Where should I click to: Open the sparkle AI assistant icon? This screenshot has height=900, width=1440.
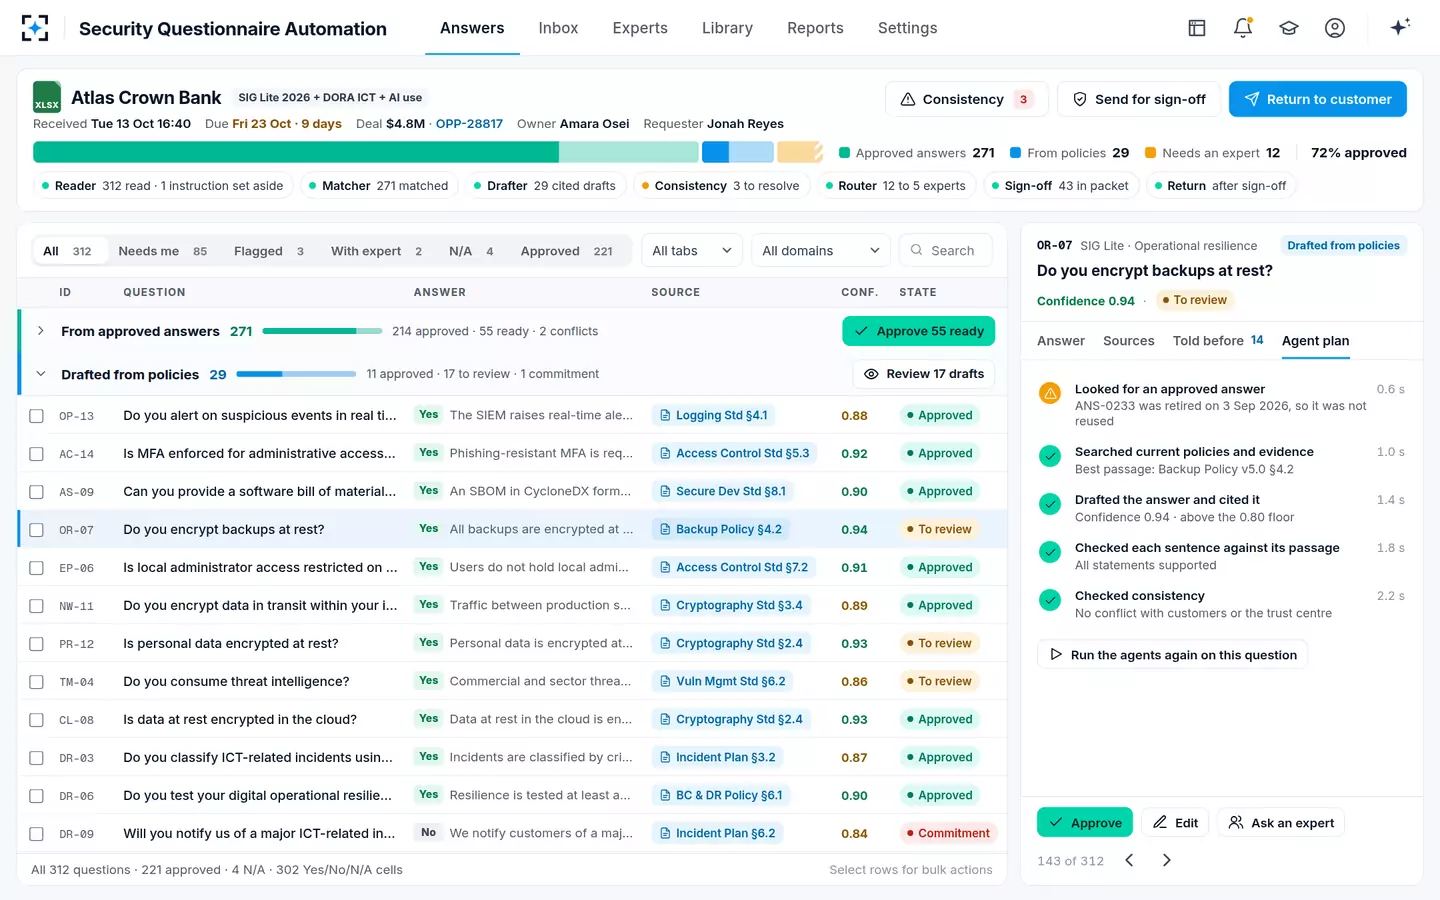click(x=1400, y=27)
